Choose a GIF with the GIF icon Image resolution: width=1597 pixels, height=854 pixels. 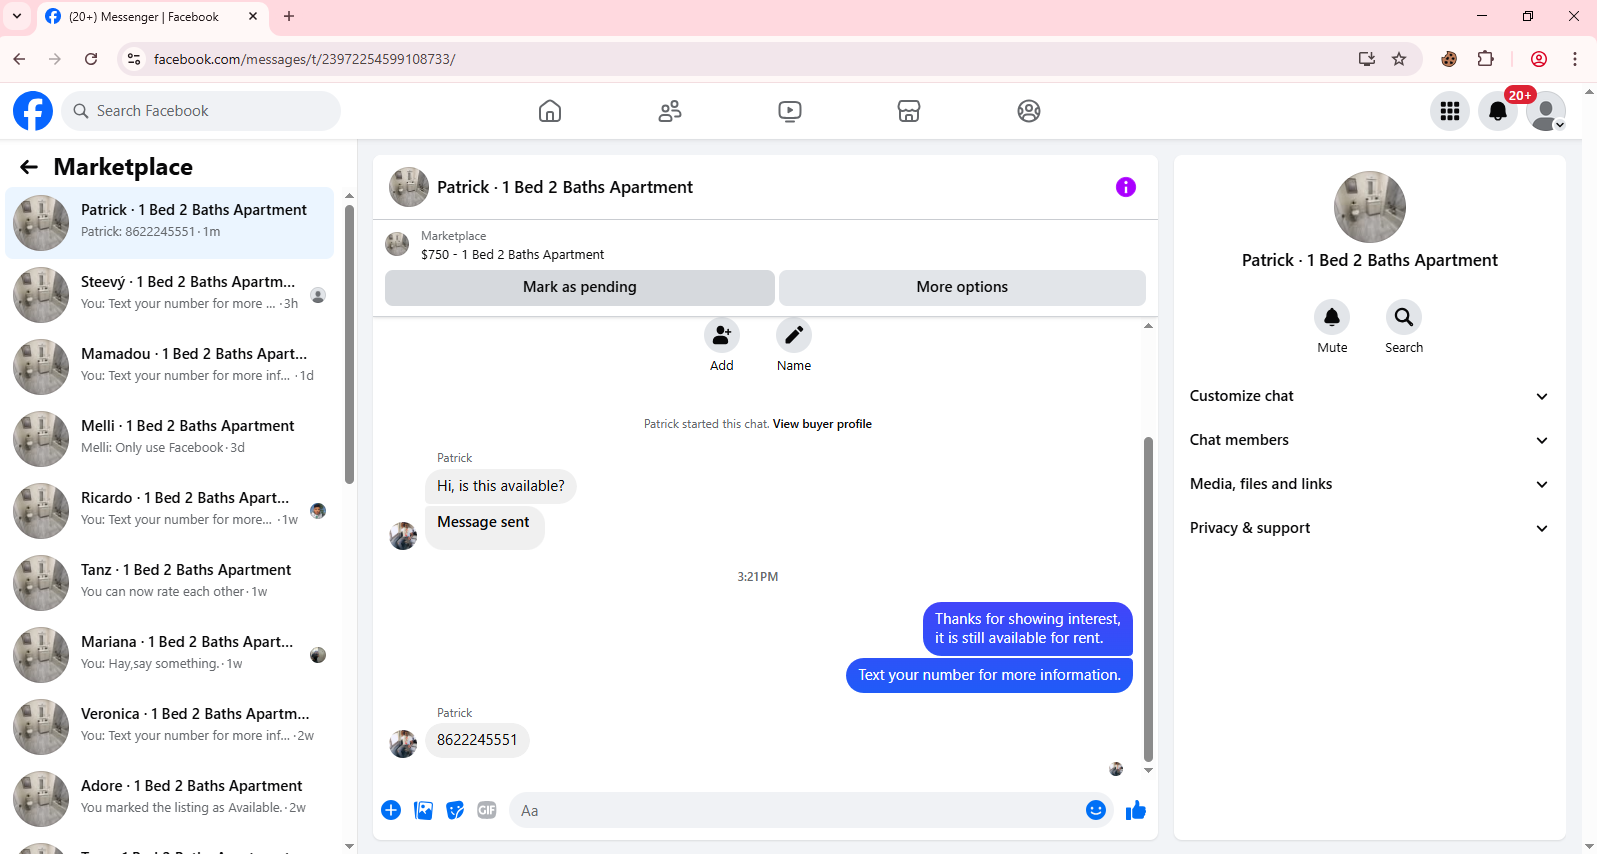[487, 810]
